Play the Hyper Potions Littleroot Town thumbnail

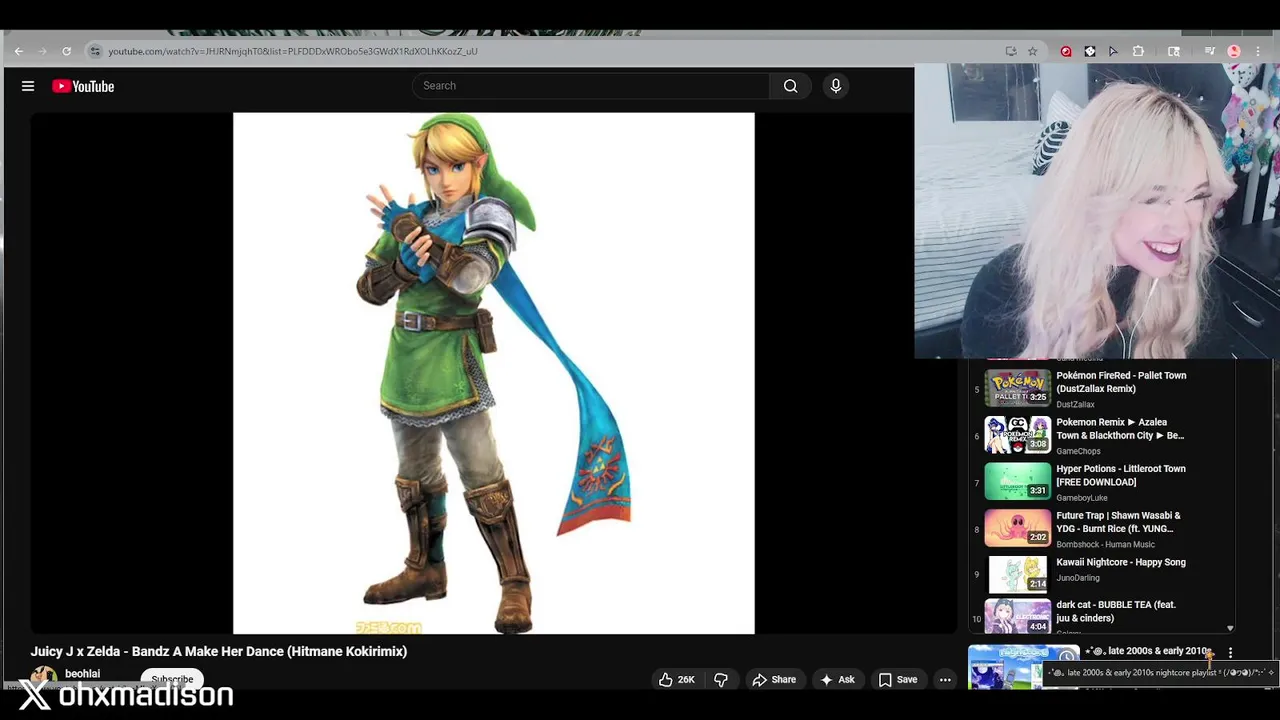point(1017,481)
